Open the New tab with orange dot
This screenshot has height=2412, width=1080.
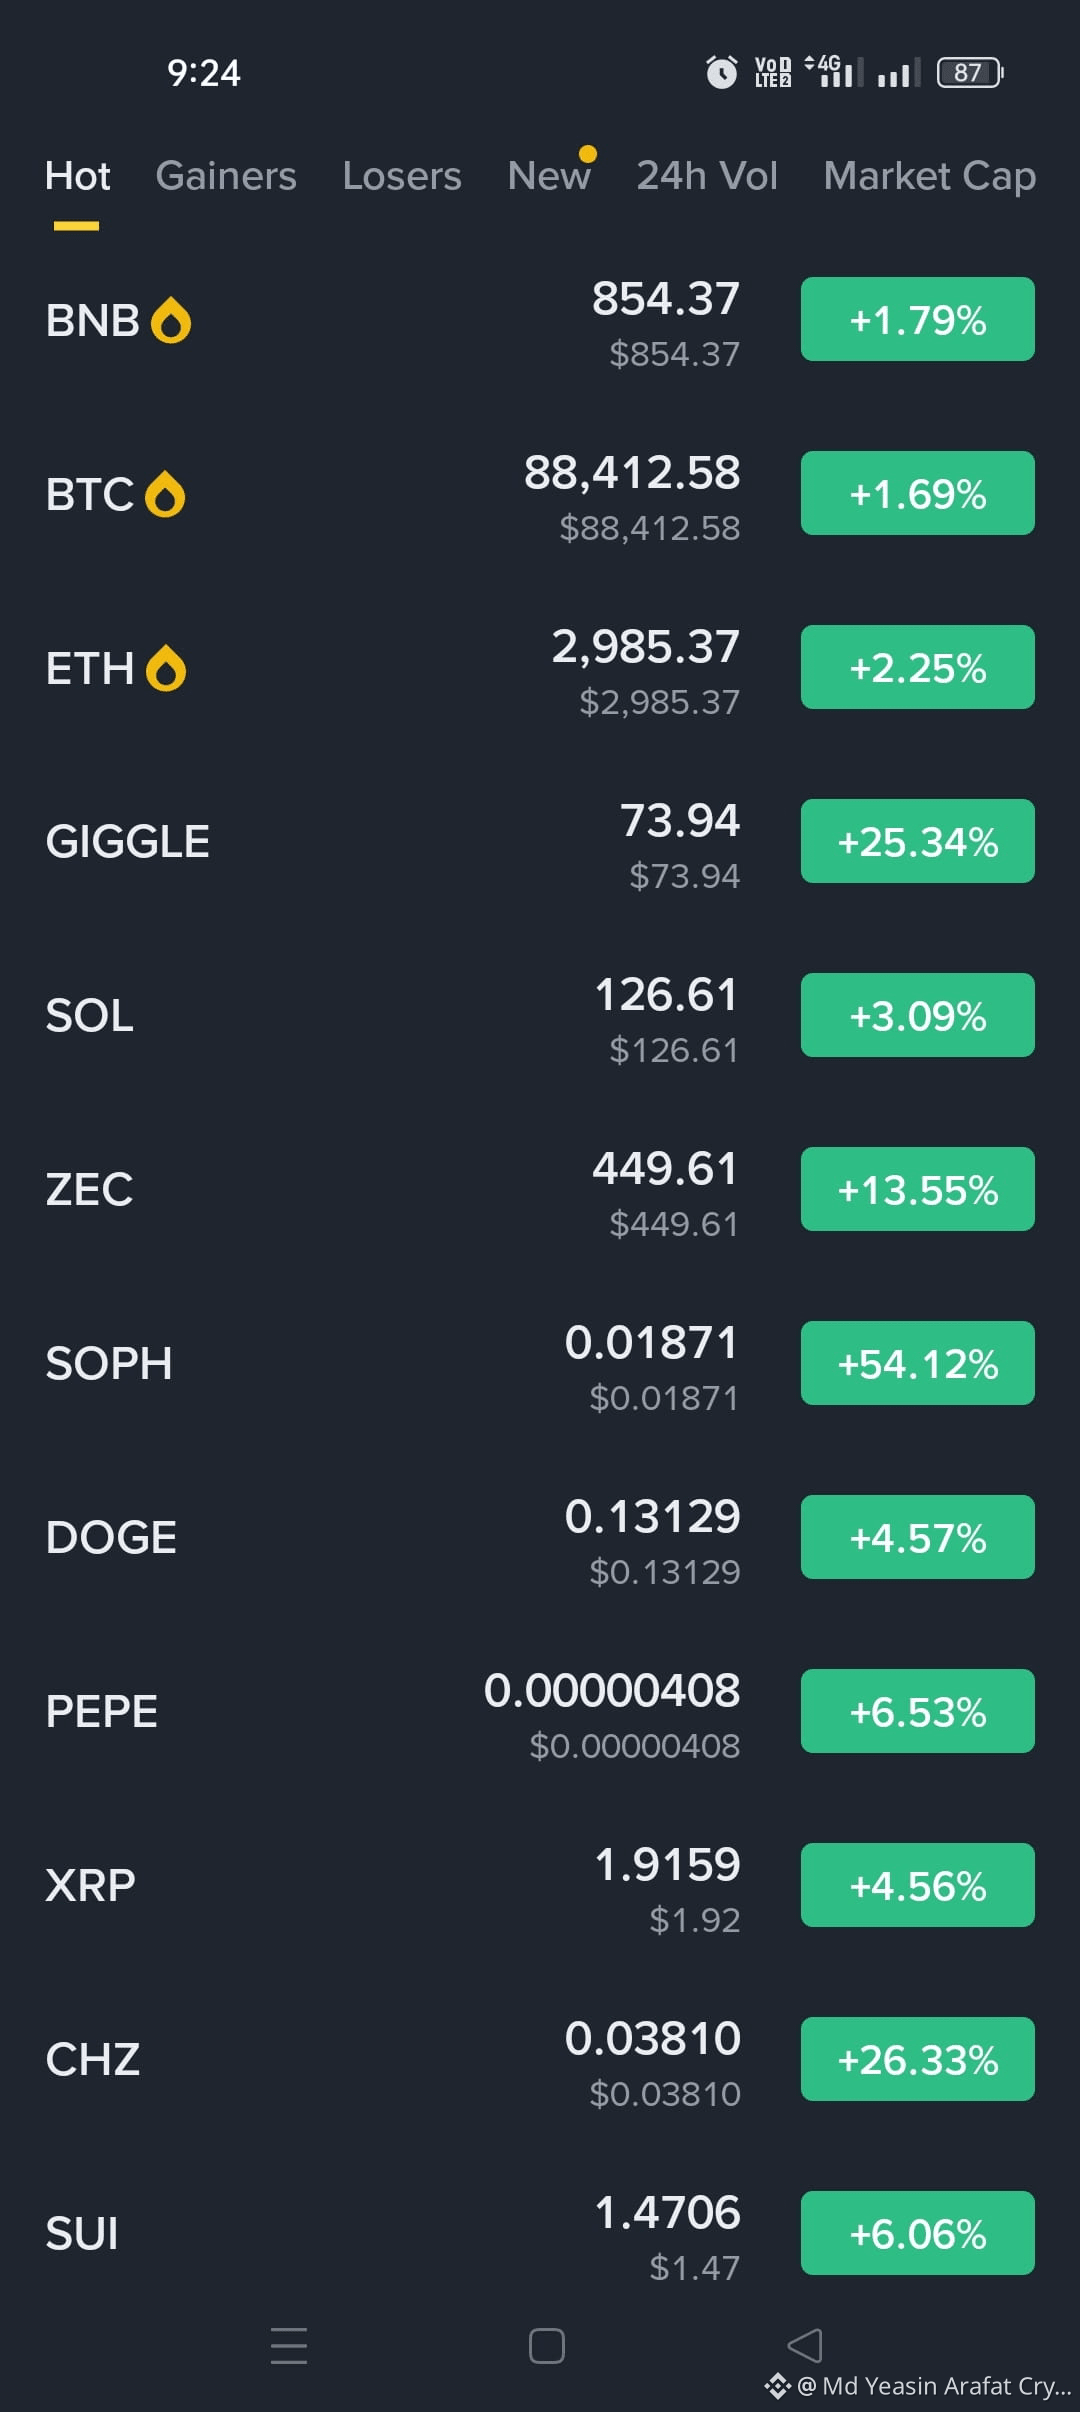pyautogui.click(x=549, y=176)
